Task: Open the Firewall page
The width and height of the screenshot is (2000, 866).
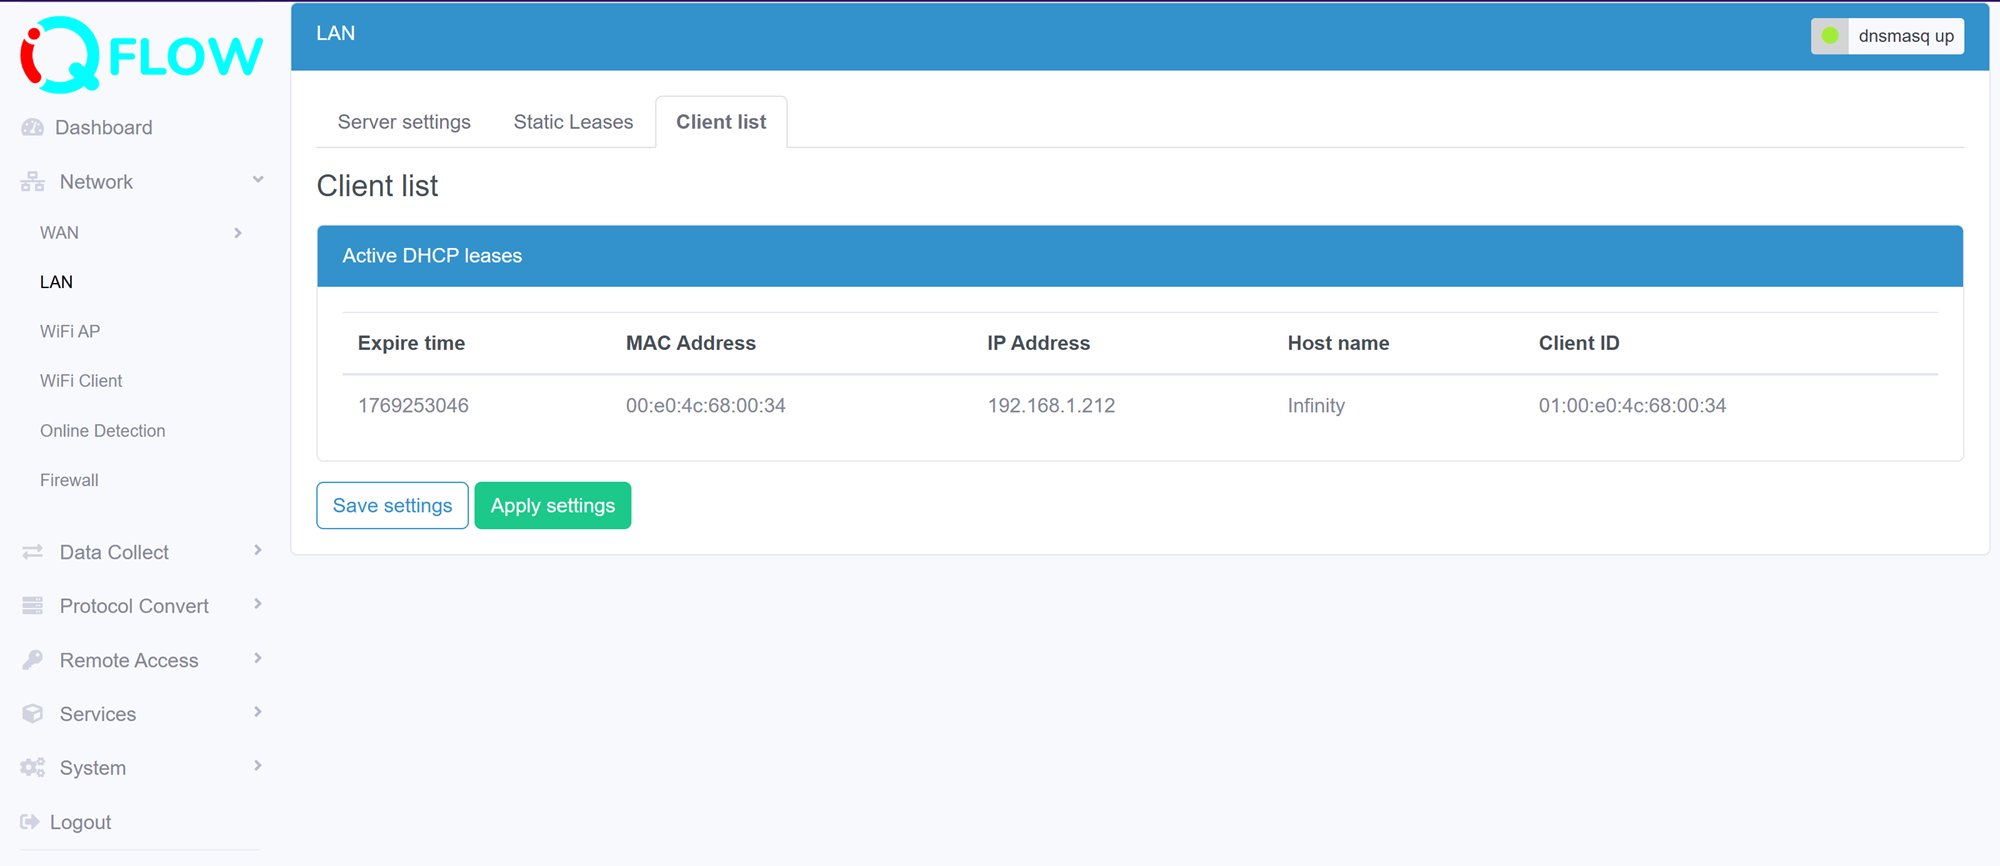Action: pyautogui.click(x=69, y=480)
